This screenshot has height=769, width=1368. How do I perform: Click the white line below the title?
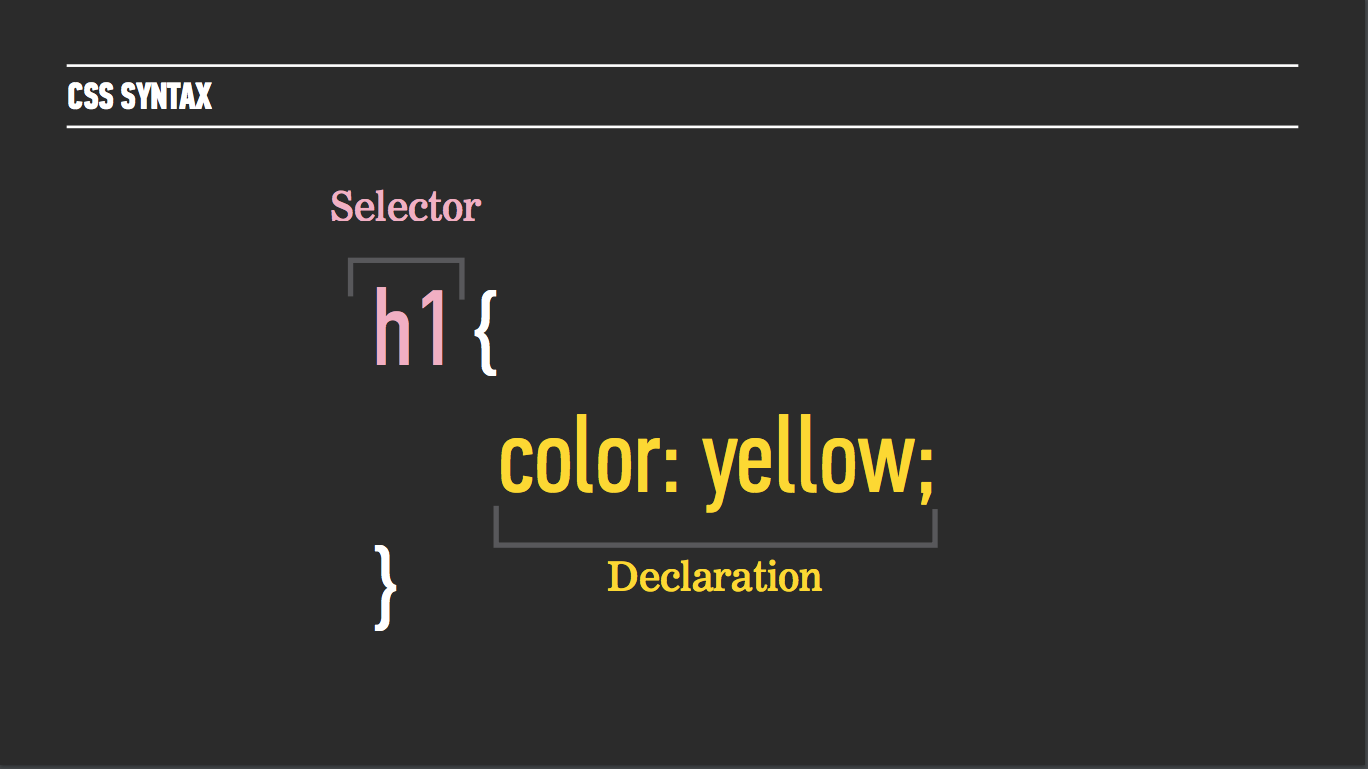point(682,127)
